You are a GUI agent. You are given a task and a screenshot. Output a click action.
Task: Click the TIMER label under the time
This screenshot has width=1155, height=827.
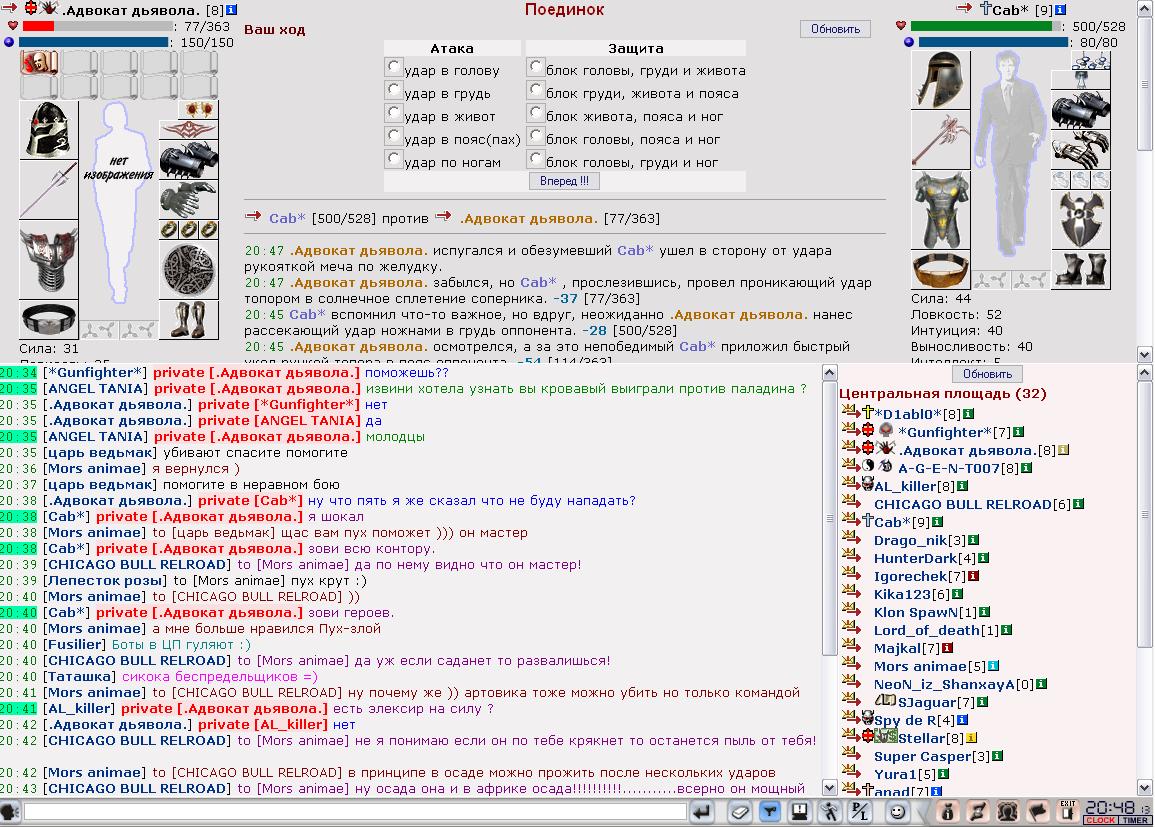(1134, 820)
